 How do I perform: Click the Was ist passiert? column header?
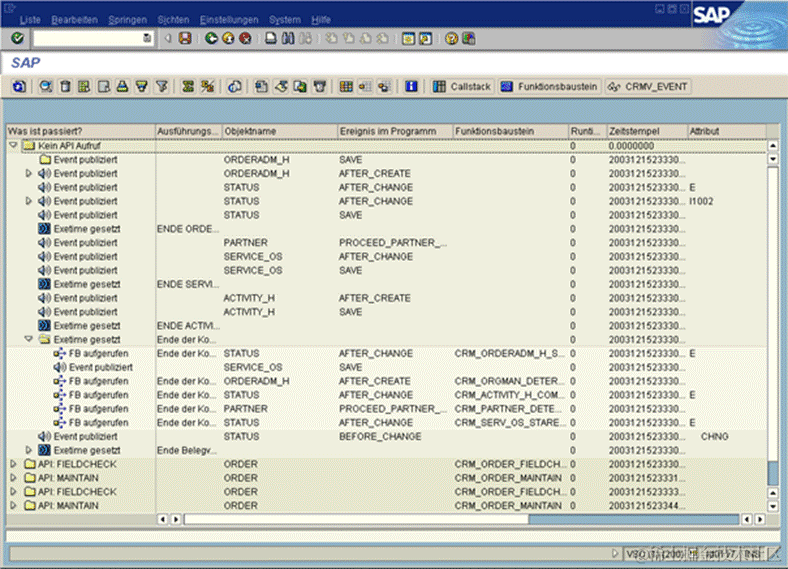(x=80, y=131)
